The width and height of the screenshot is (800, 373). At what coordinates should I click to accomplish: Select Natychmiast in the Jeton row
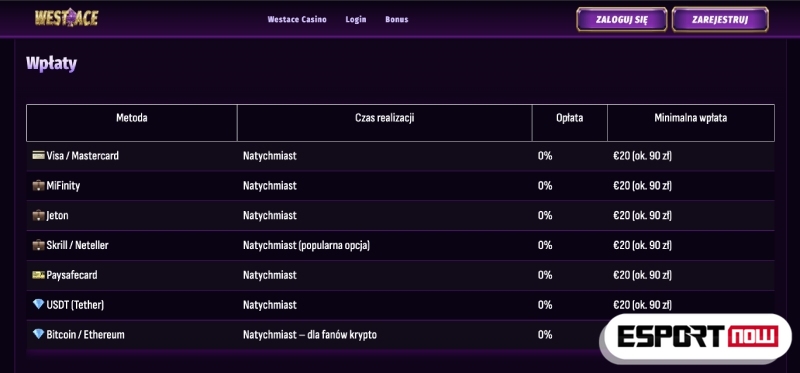[269, 215]
